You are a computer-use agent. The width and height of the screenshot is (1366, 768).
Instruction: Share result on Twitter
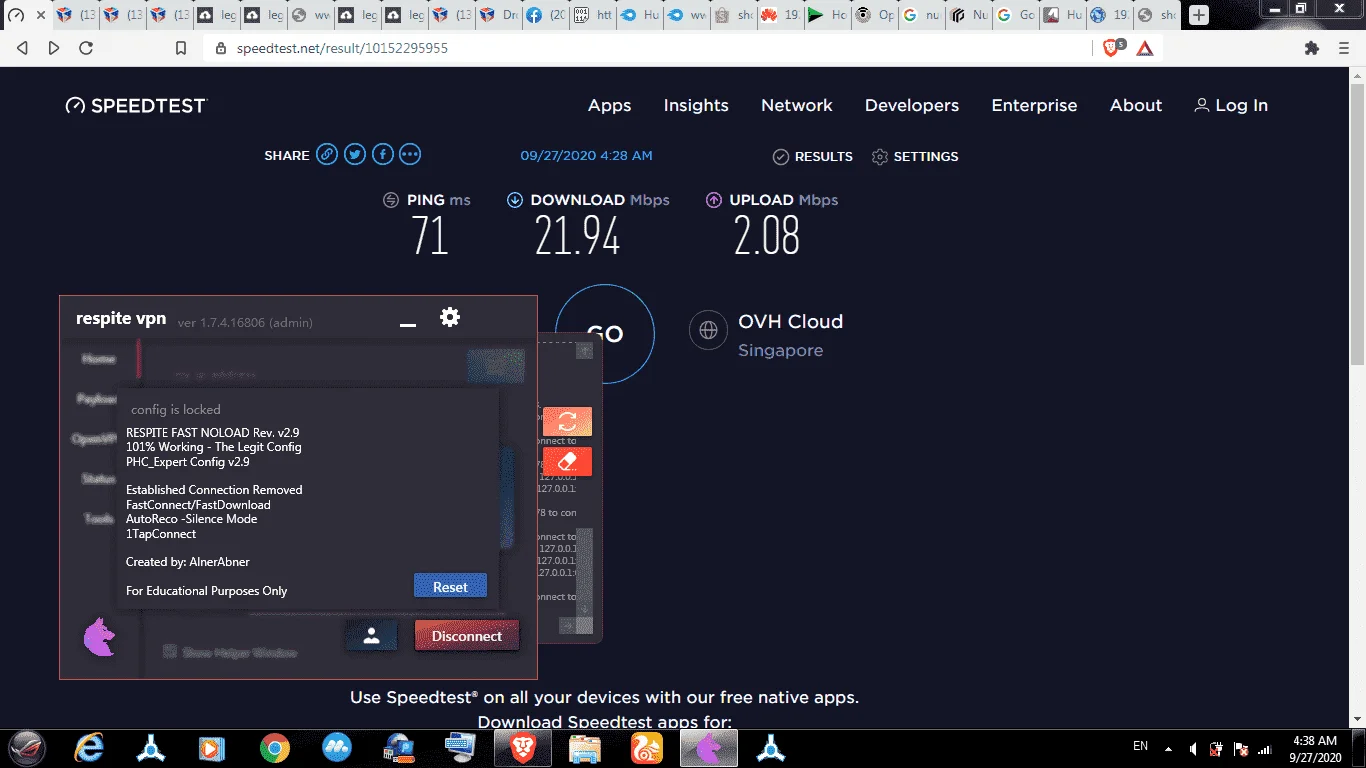[355, 155]
